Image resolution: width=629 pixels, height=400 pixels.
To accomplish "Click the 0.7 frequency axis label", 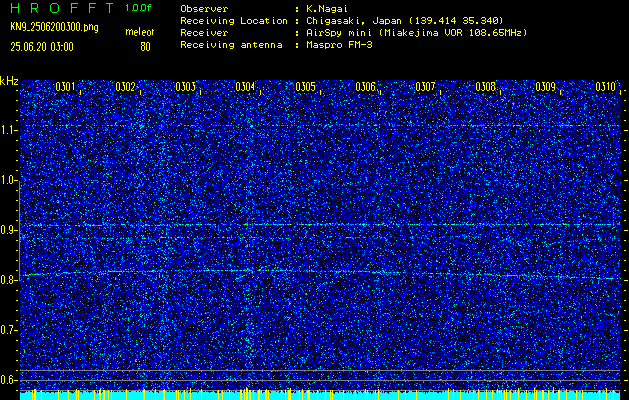I will 8,330.
